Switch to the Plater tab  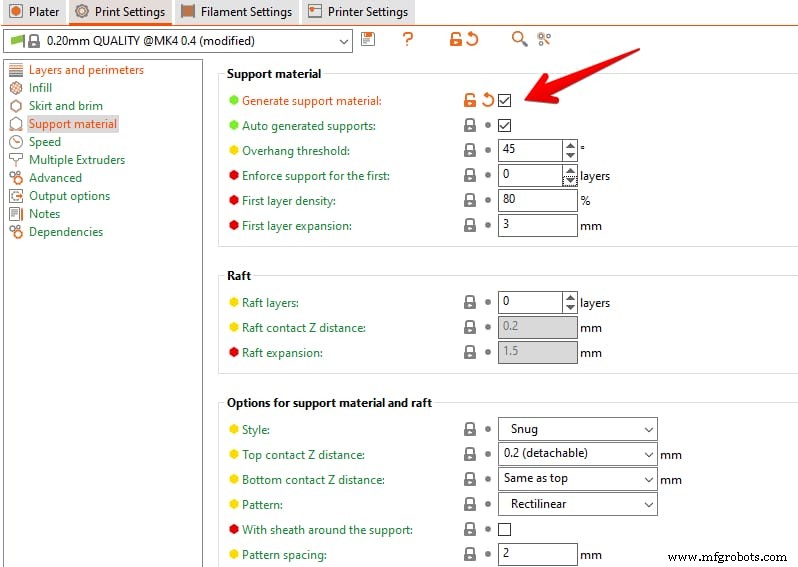click(x=34, y=12)
